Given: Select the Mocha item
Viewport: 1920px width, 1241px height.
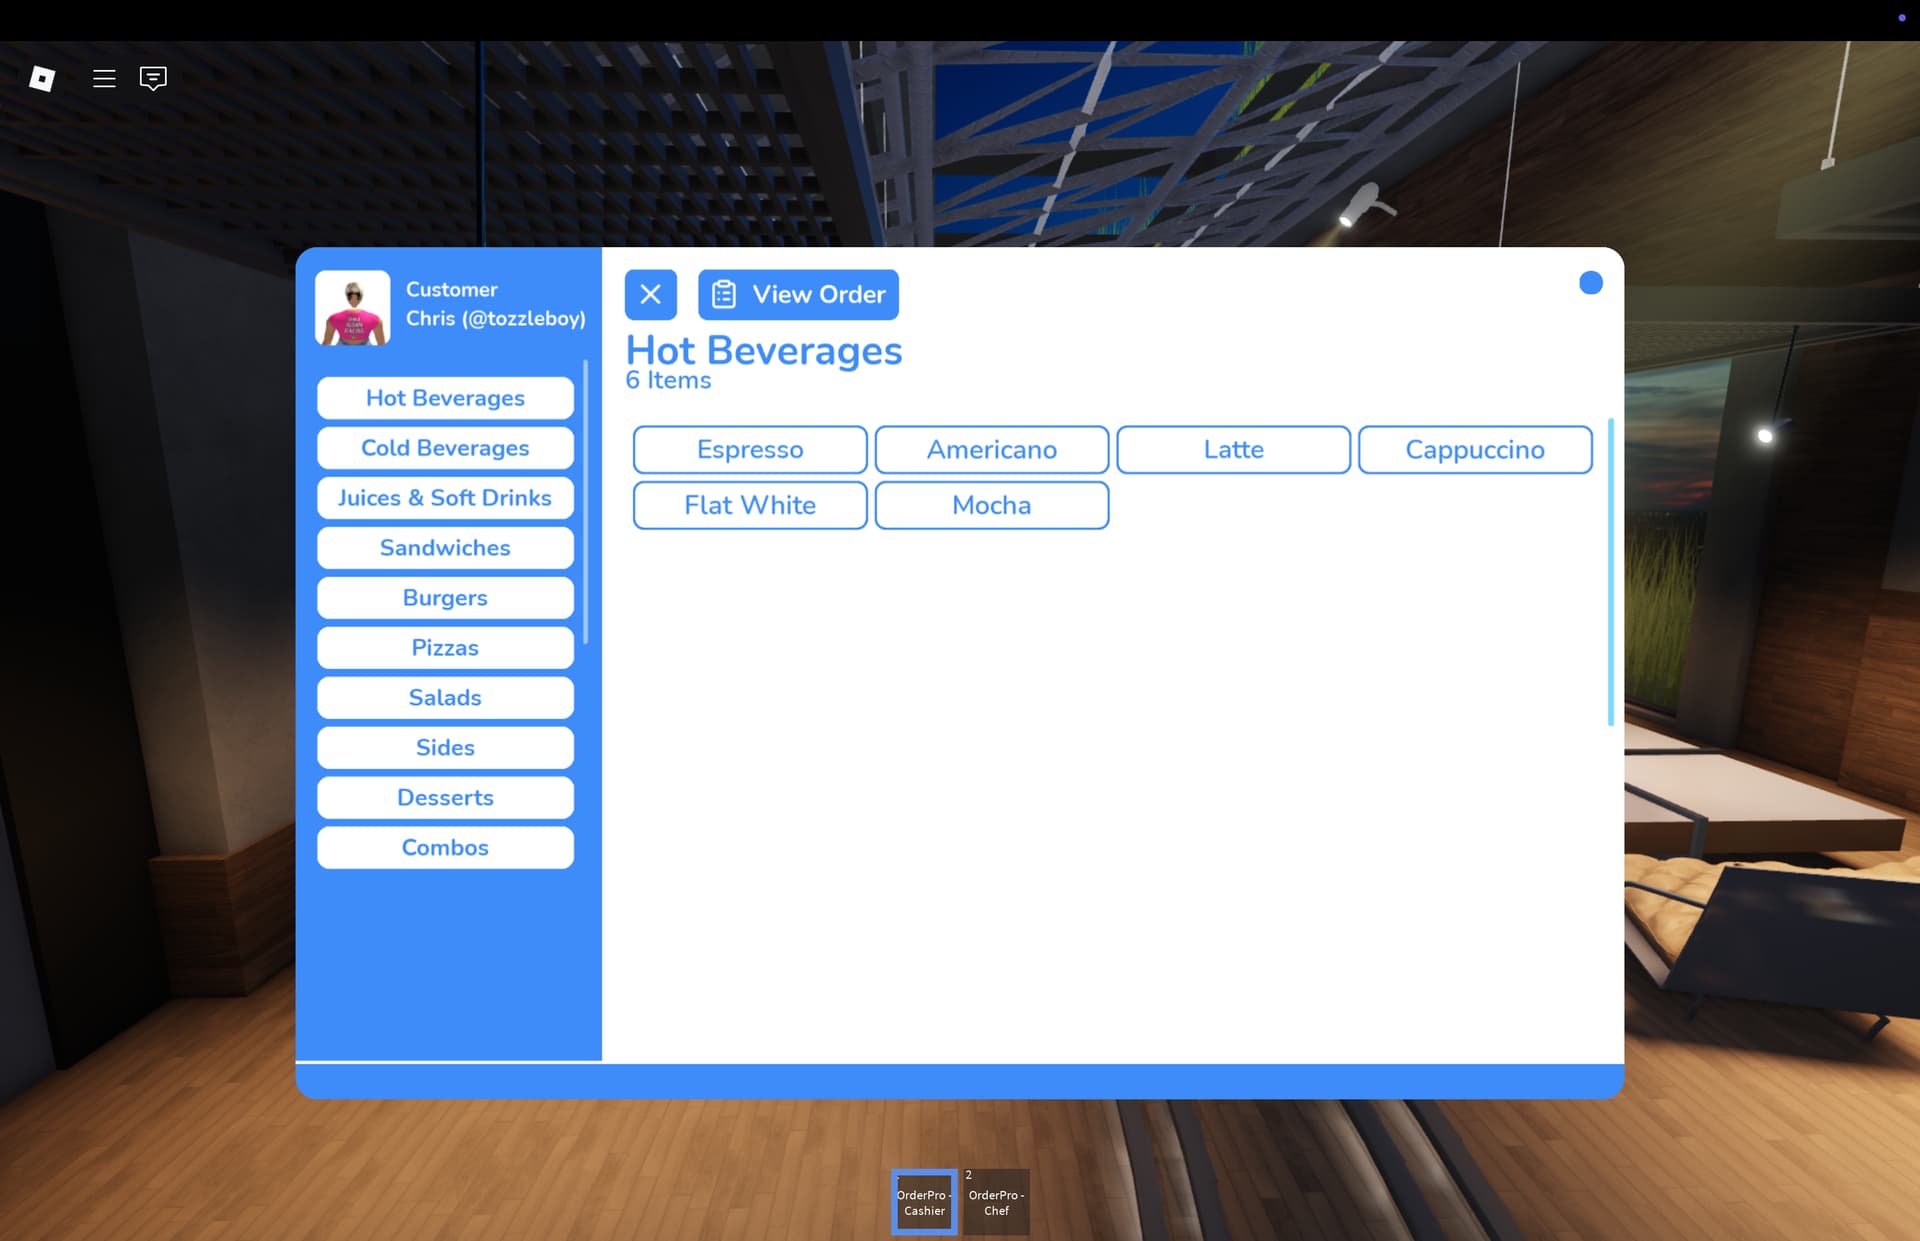Looking at the screenshot, I should click(x=991, y=505).
